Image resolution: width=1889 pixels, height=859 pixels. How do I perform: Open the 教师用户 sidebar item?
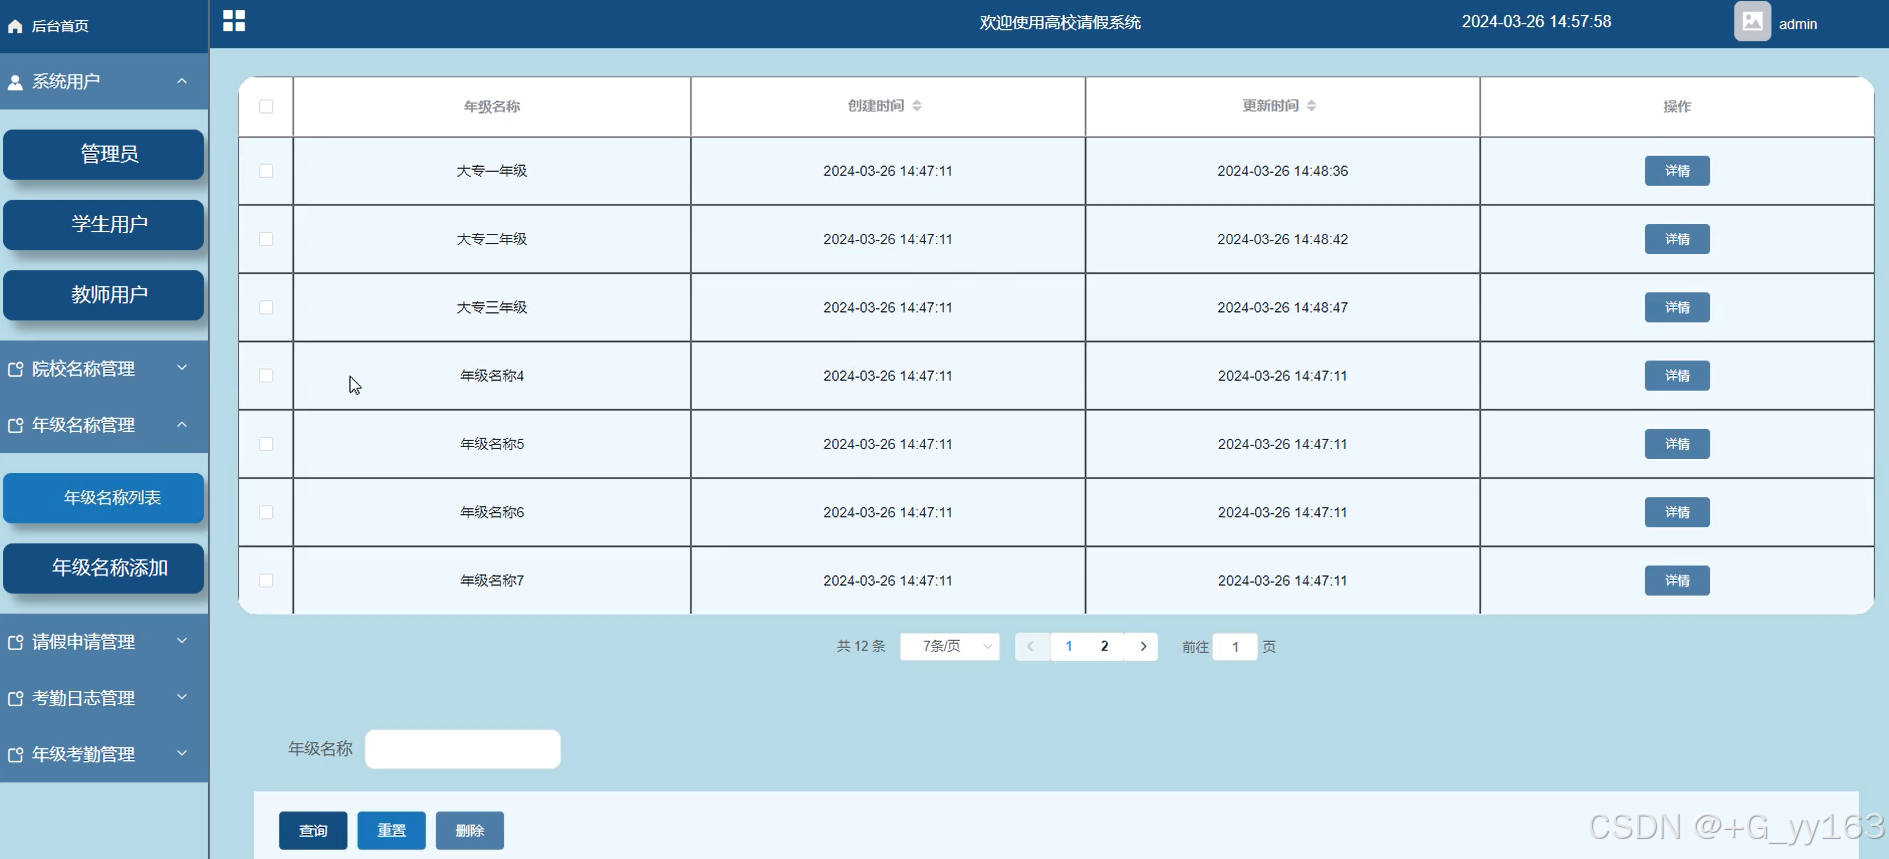104,294
